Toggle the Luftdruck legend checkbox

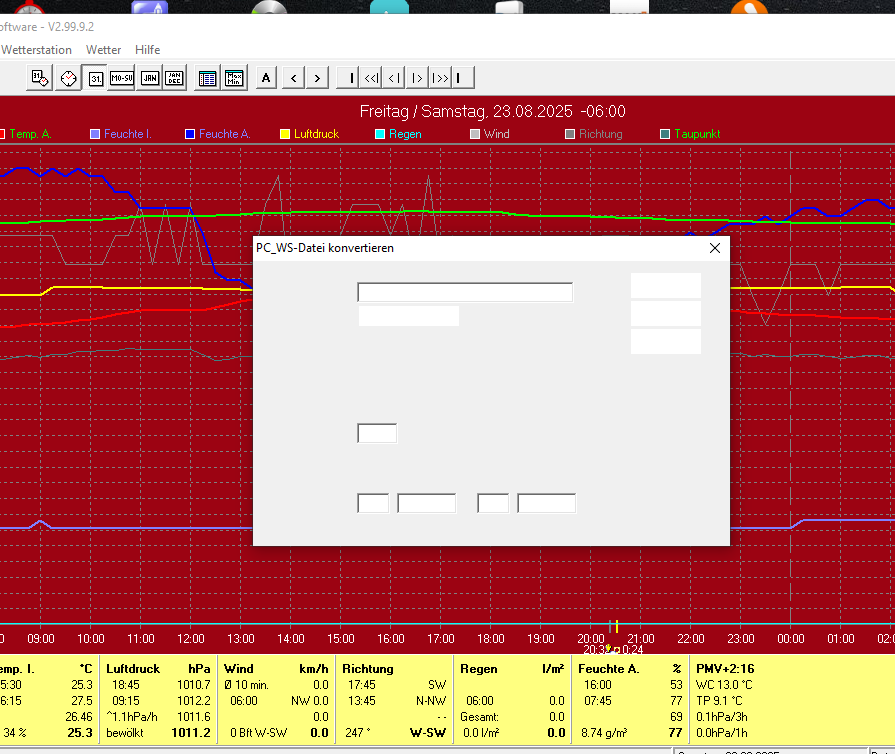tap(285, 134)
